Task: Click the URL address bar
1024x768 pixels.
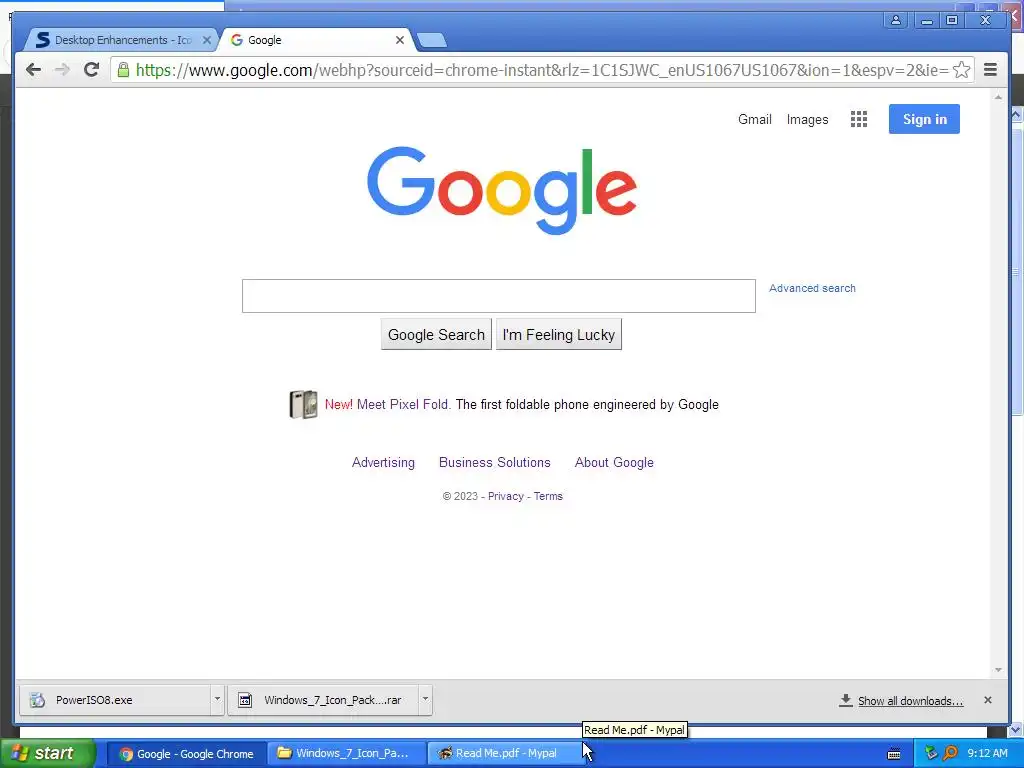Action: 541,70
